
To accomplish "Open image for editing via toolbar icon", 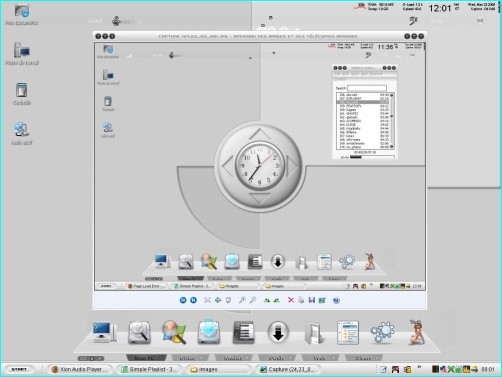I will point(322,300).
